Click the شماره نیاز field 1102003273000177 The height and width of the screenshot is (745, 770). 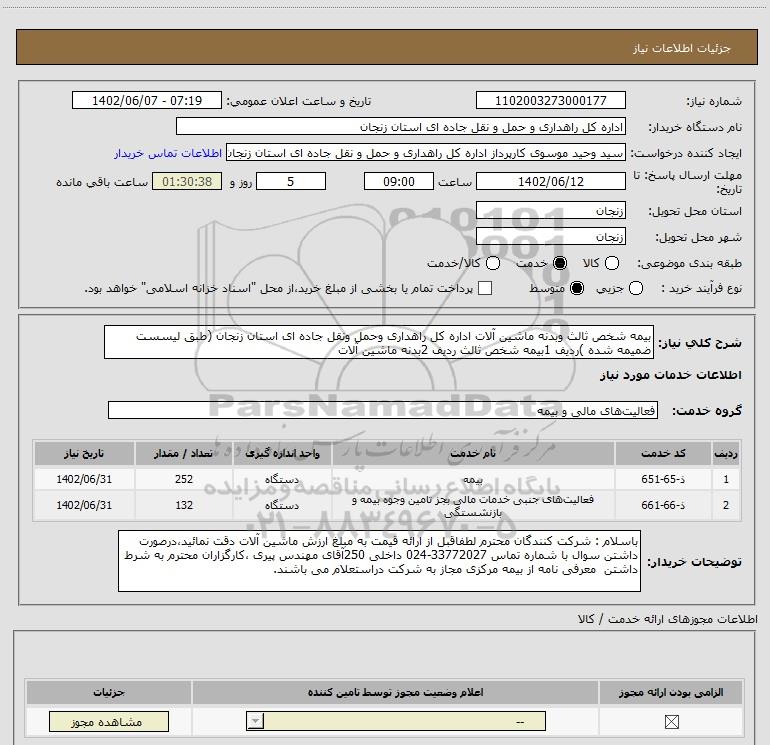(550, 100)
